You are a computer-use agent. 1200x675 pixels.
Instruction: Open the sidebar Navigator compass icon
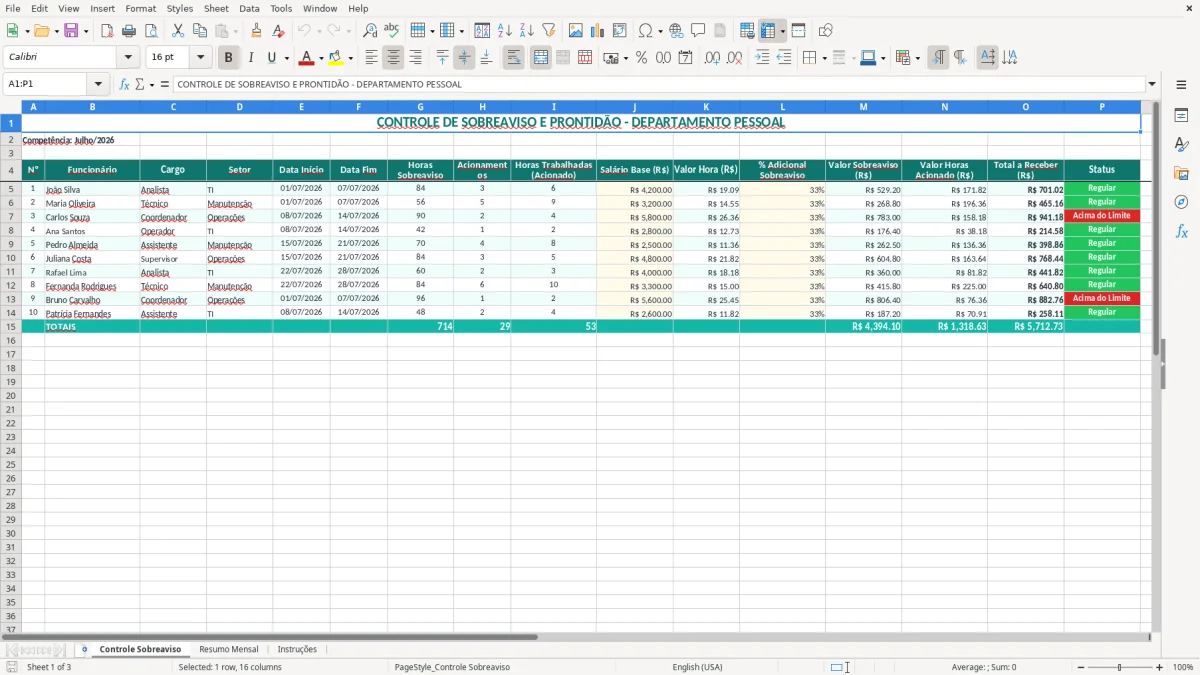coord(1181,202)
